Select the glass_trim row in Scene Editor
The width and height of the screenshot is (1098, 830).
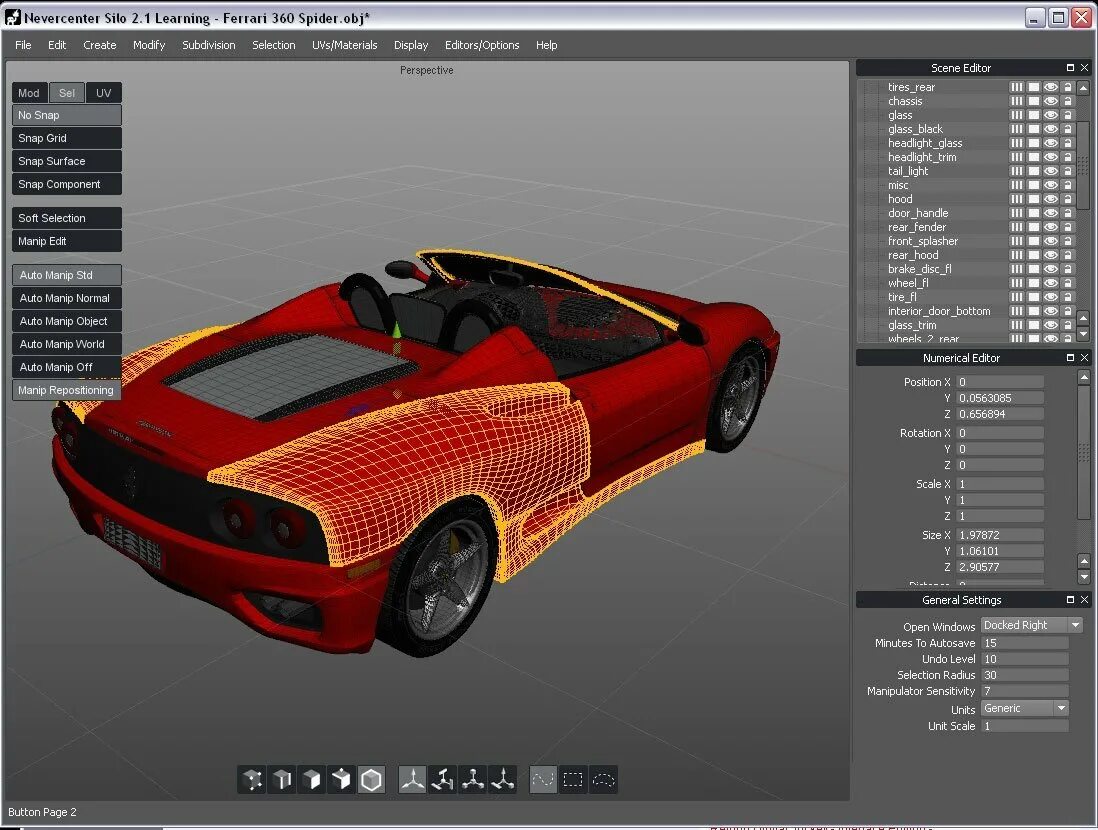point(931,325)
